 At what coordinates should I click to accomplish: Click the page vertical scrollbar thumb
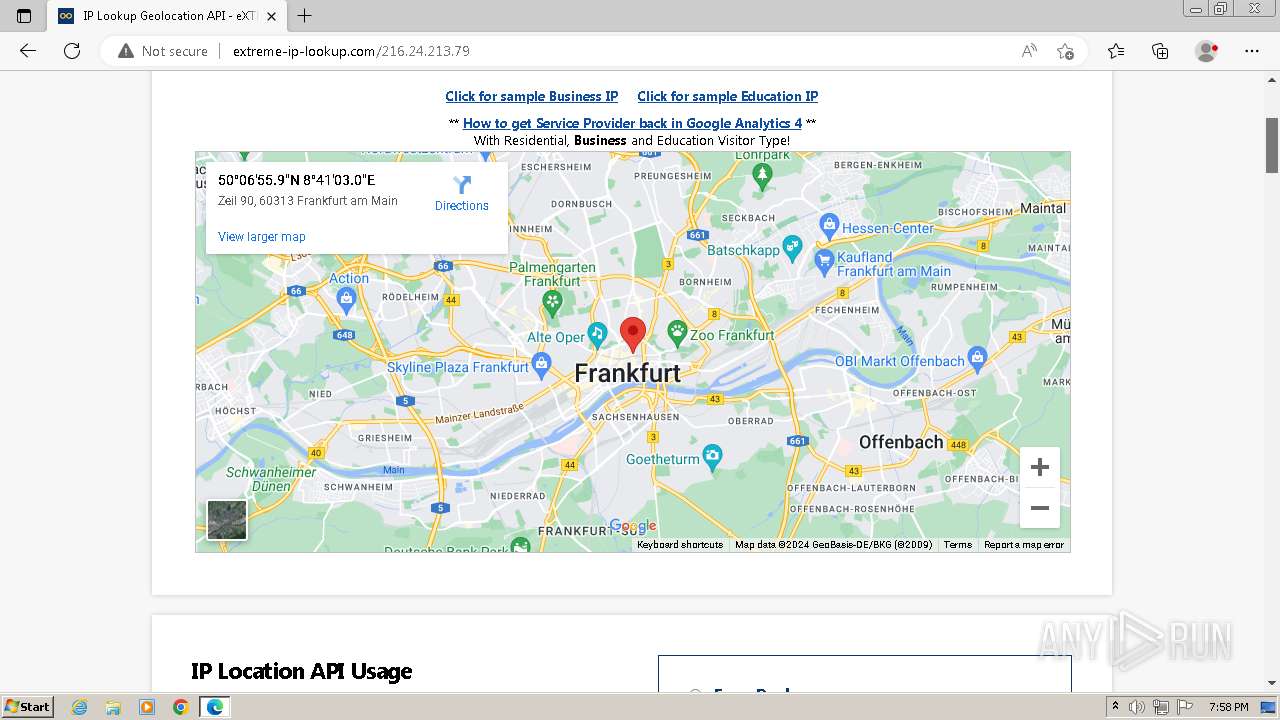[x=1272, y=145]
